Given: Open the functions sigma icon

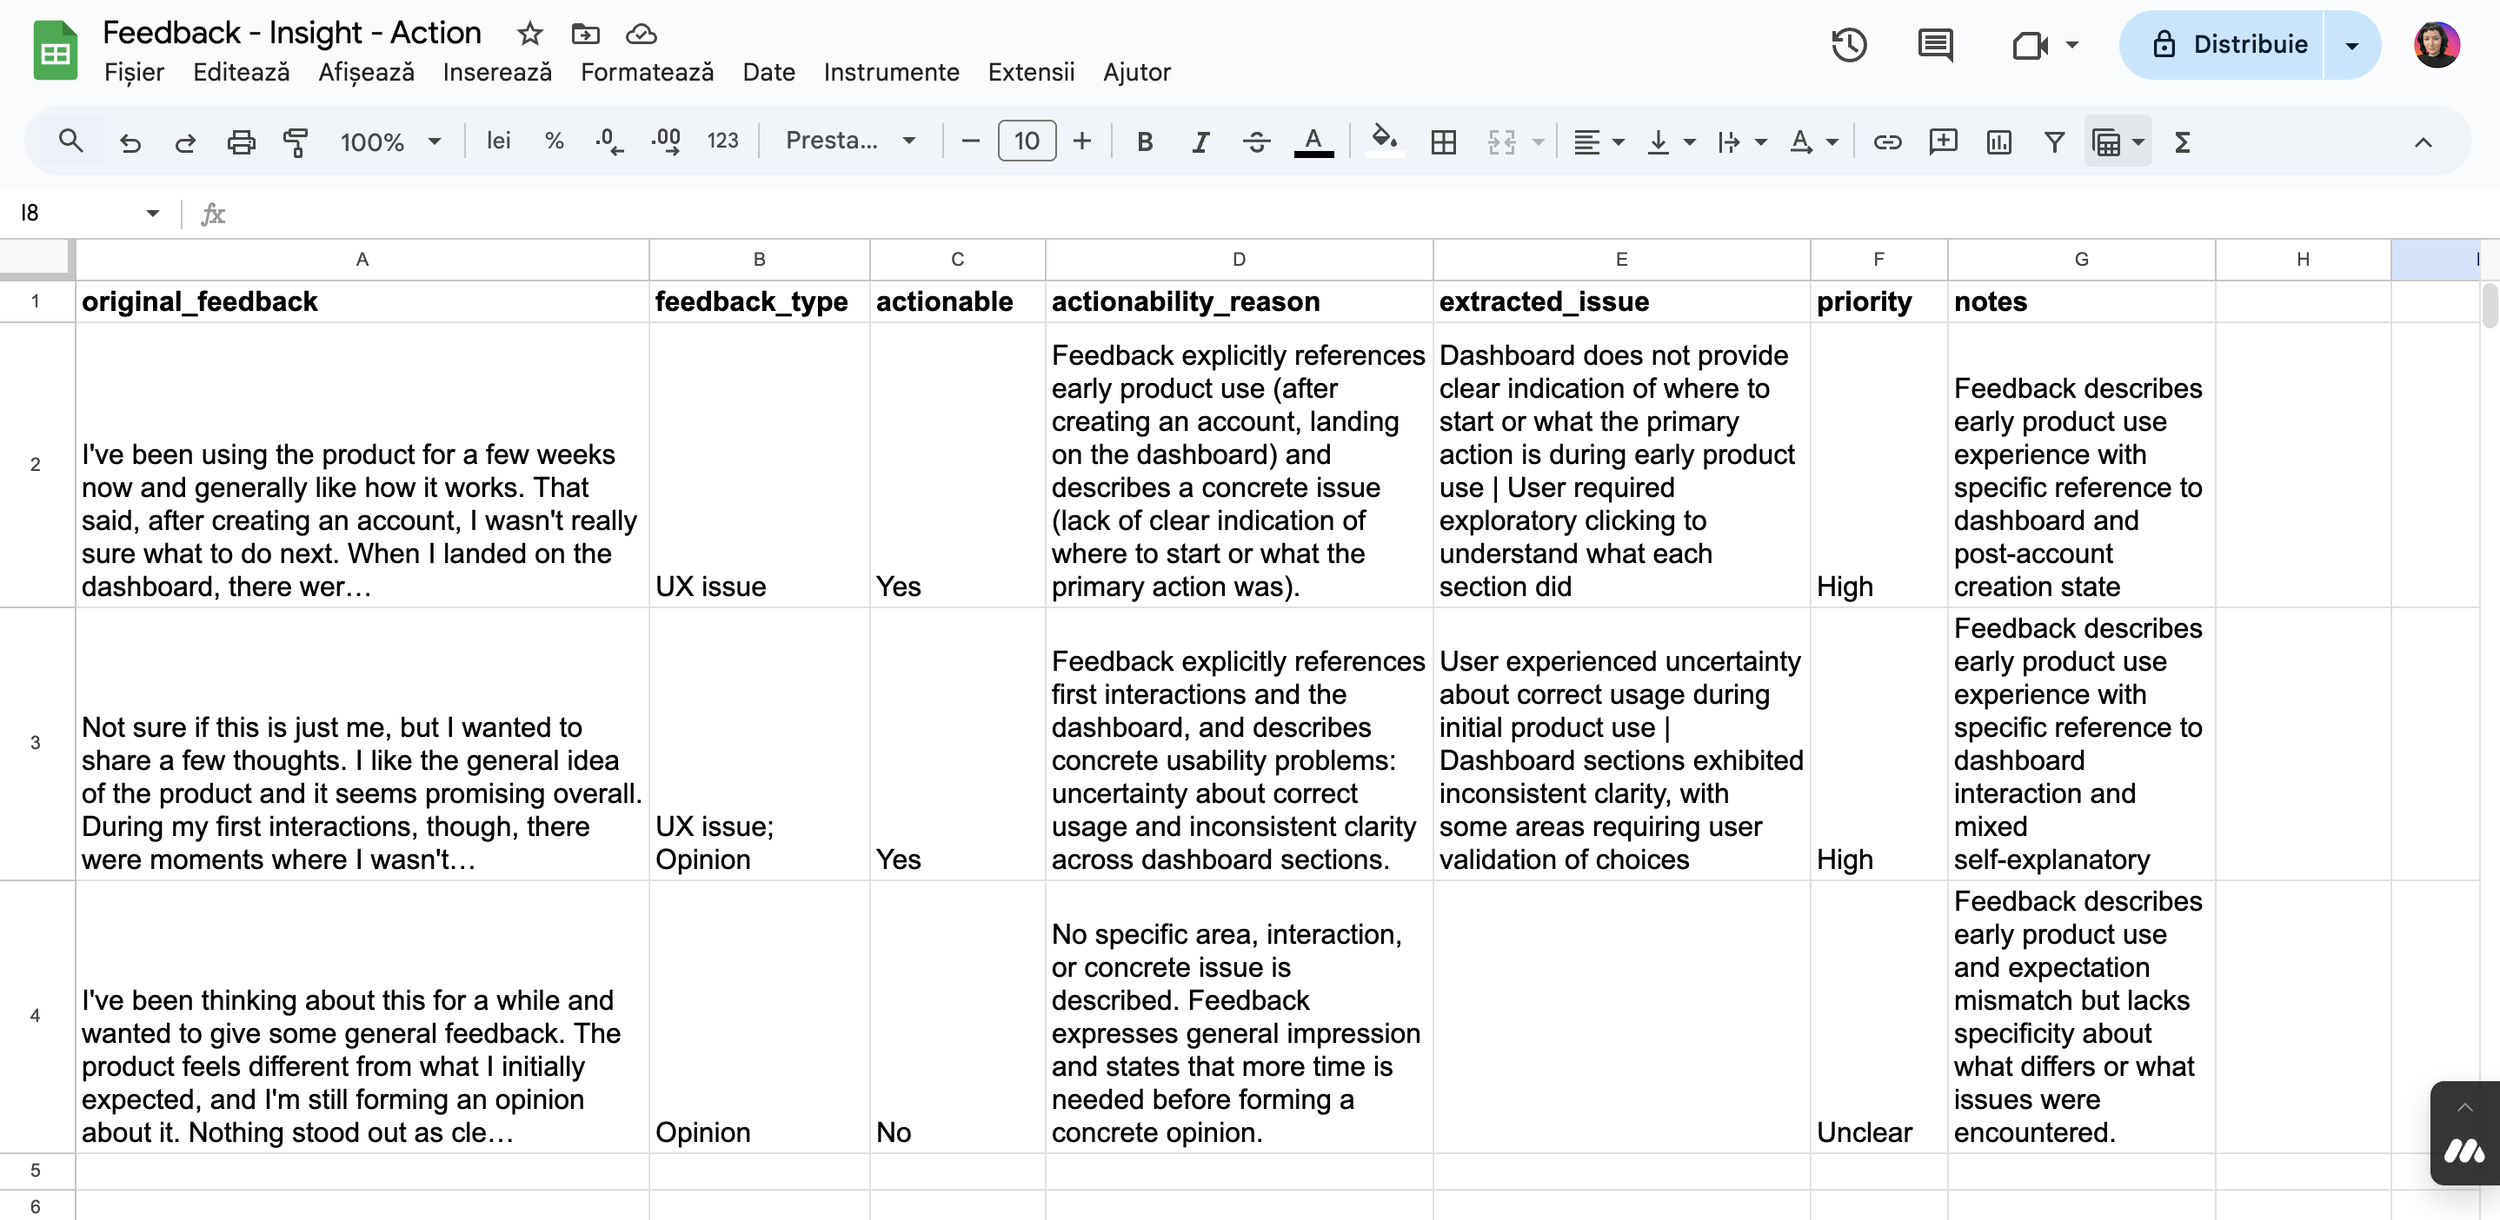Looking at the screenshot, I should point(2182,142).
